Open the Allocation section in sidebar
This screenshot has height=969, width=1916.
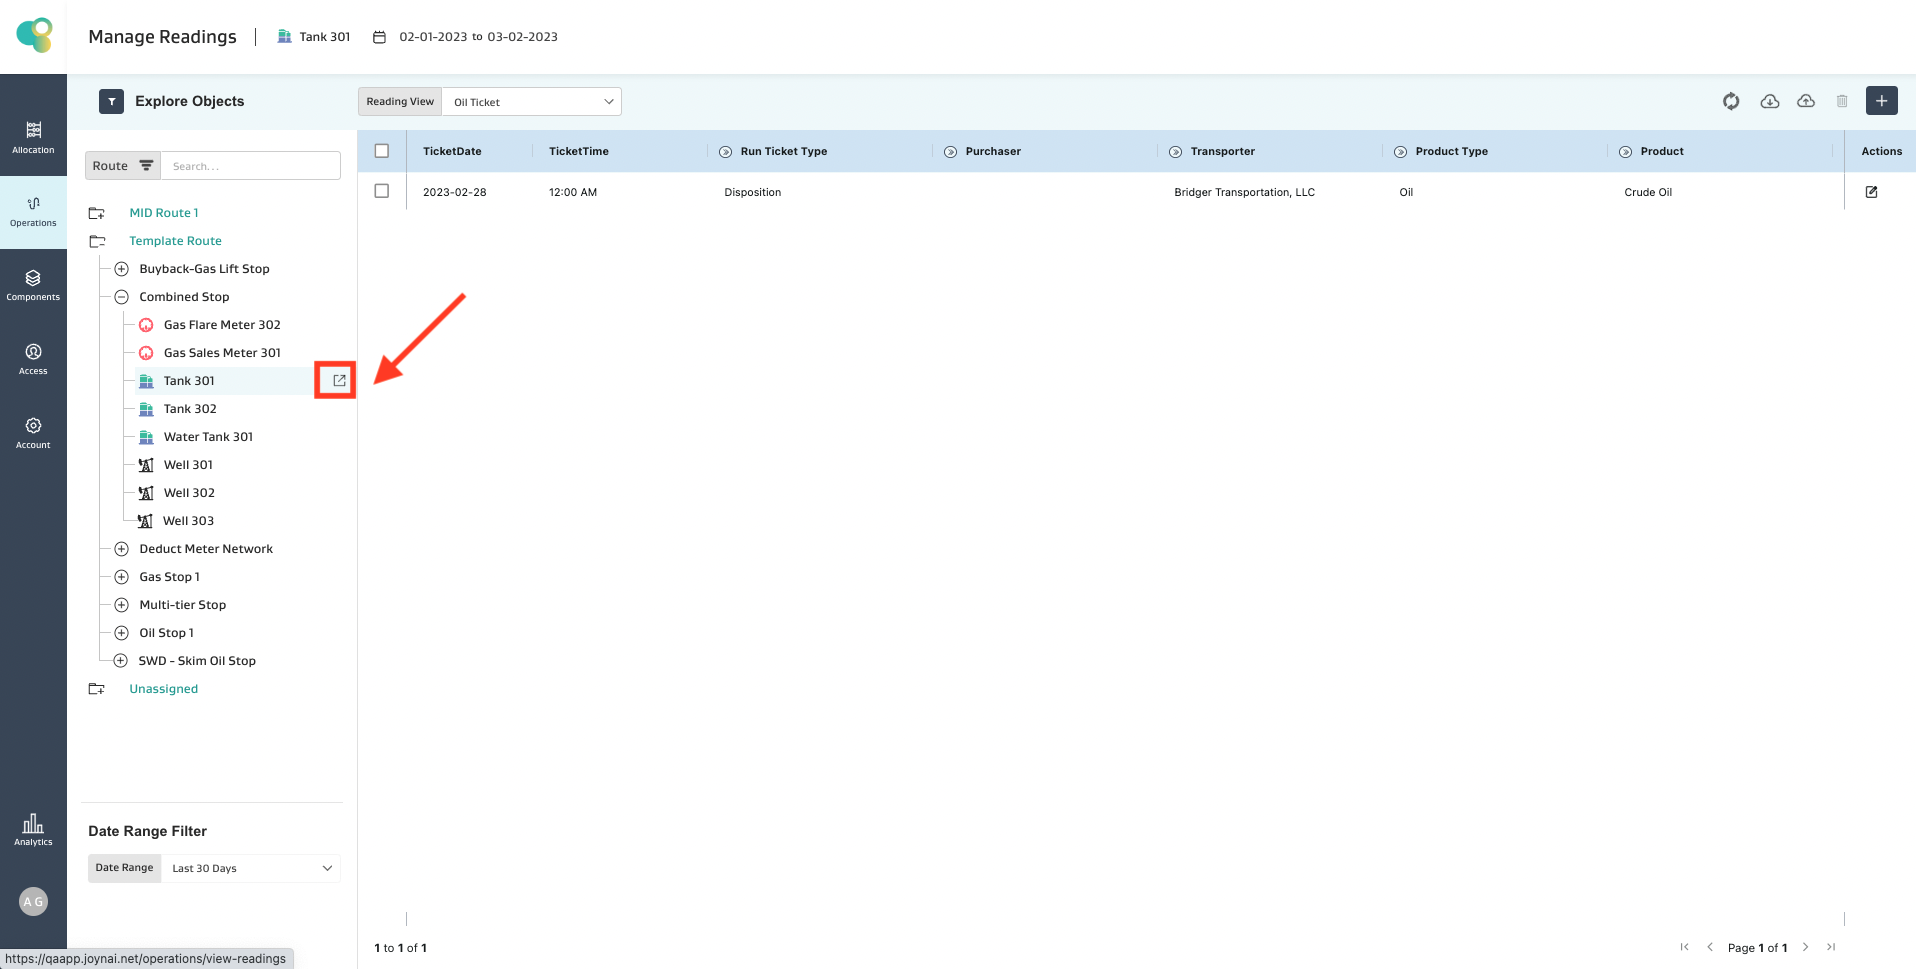click(33, 138)
